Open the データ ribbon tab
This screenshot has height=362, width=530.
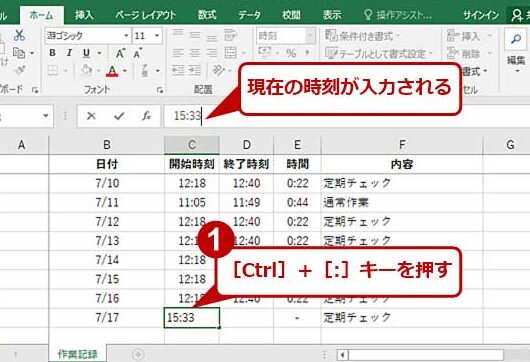249,15
